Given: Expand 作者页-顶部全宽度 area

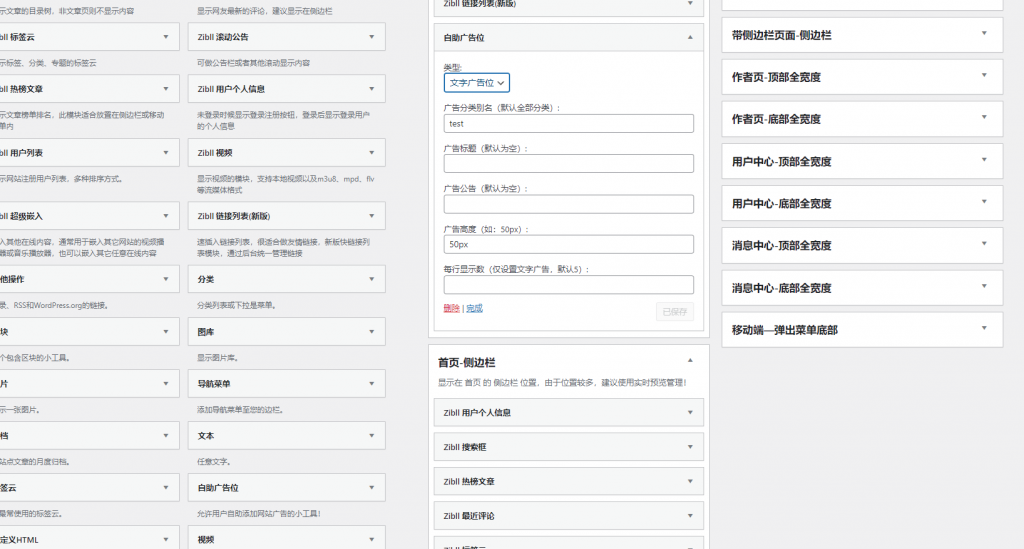Looking at the screenshot, I should pos(984,76).
